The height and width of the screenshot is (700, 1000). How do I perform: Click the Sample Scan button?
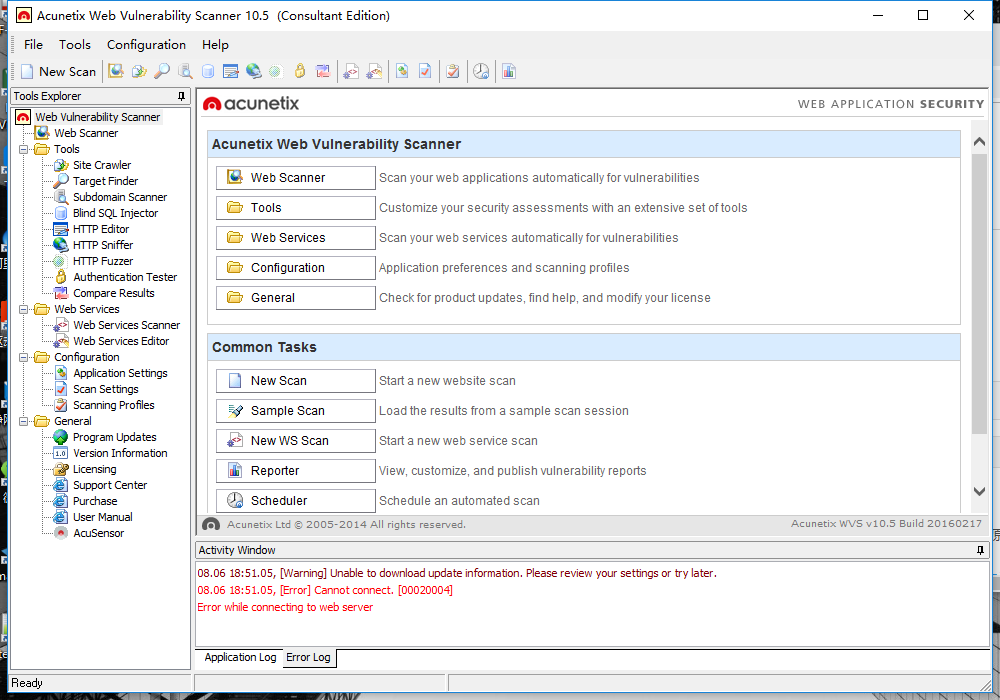coord(295,411)
